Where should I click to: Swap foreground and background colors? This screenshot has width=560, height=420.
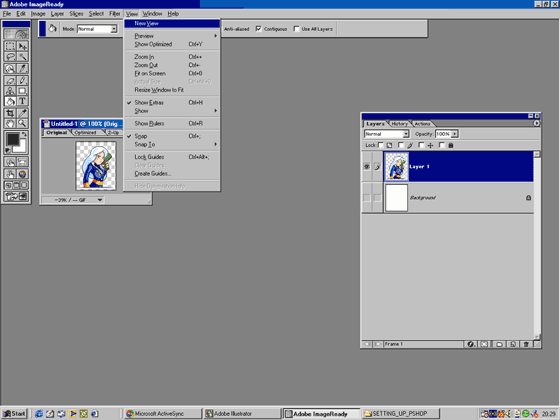[24, 134]
